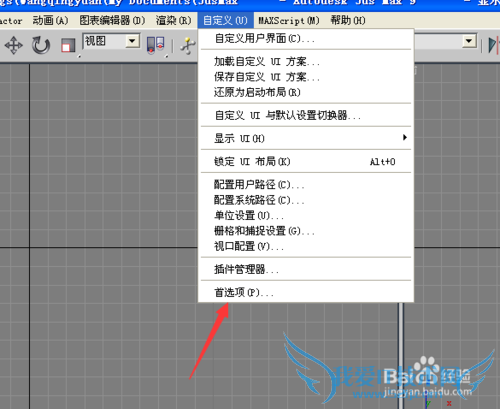
Task: Click the pivot point center icon
Action: tap(155, 45)
